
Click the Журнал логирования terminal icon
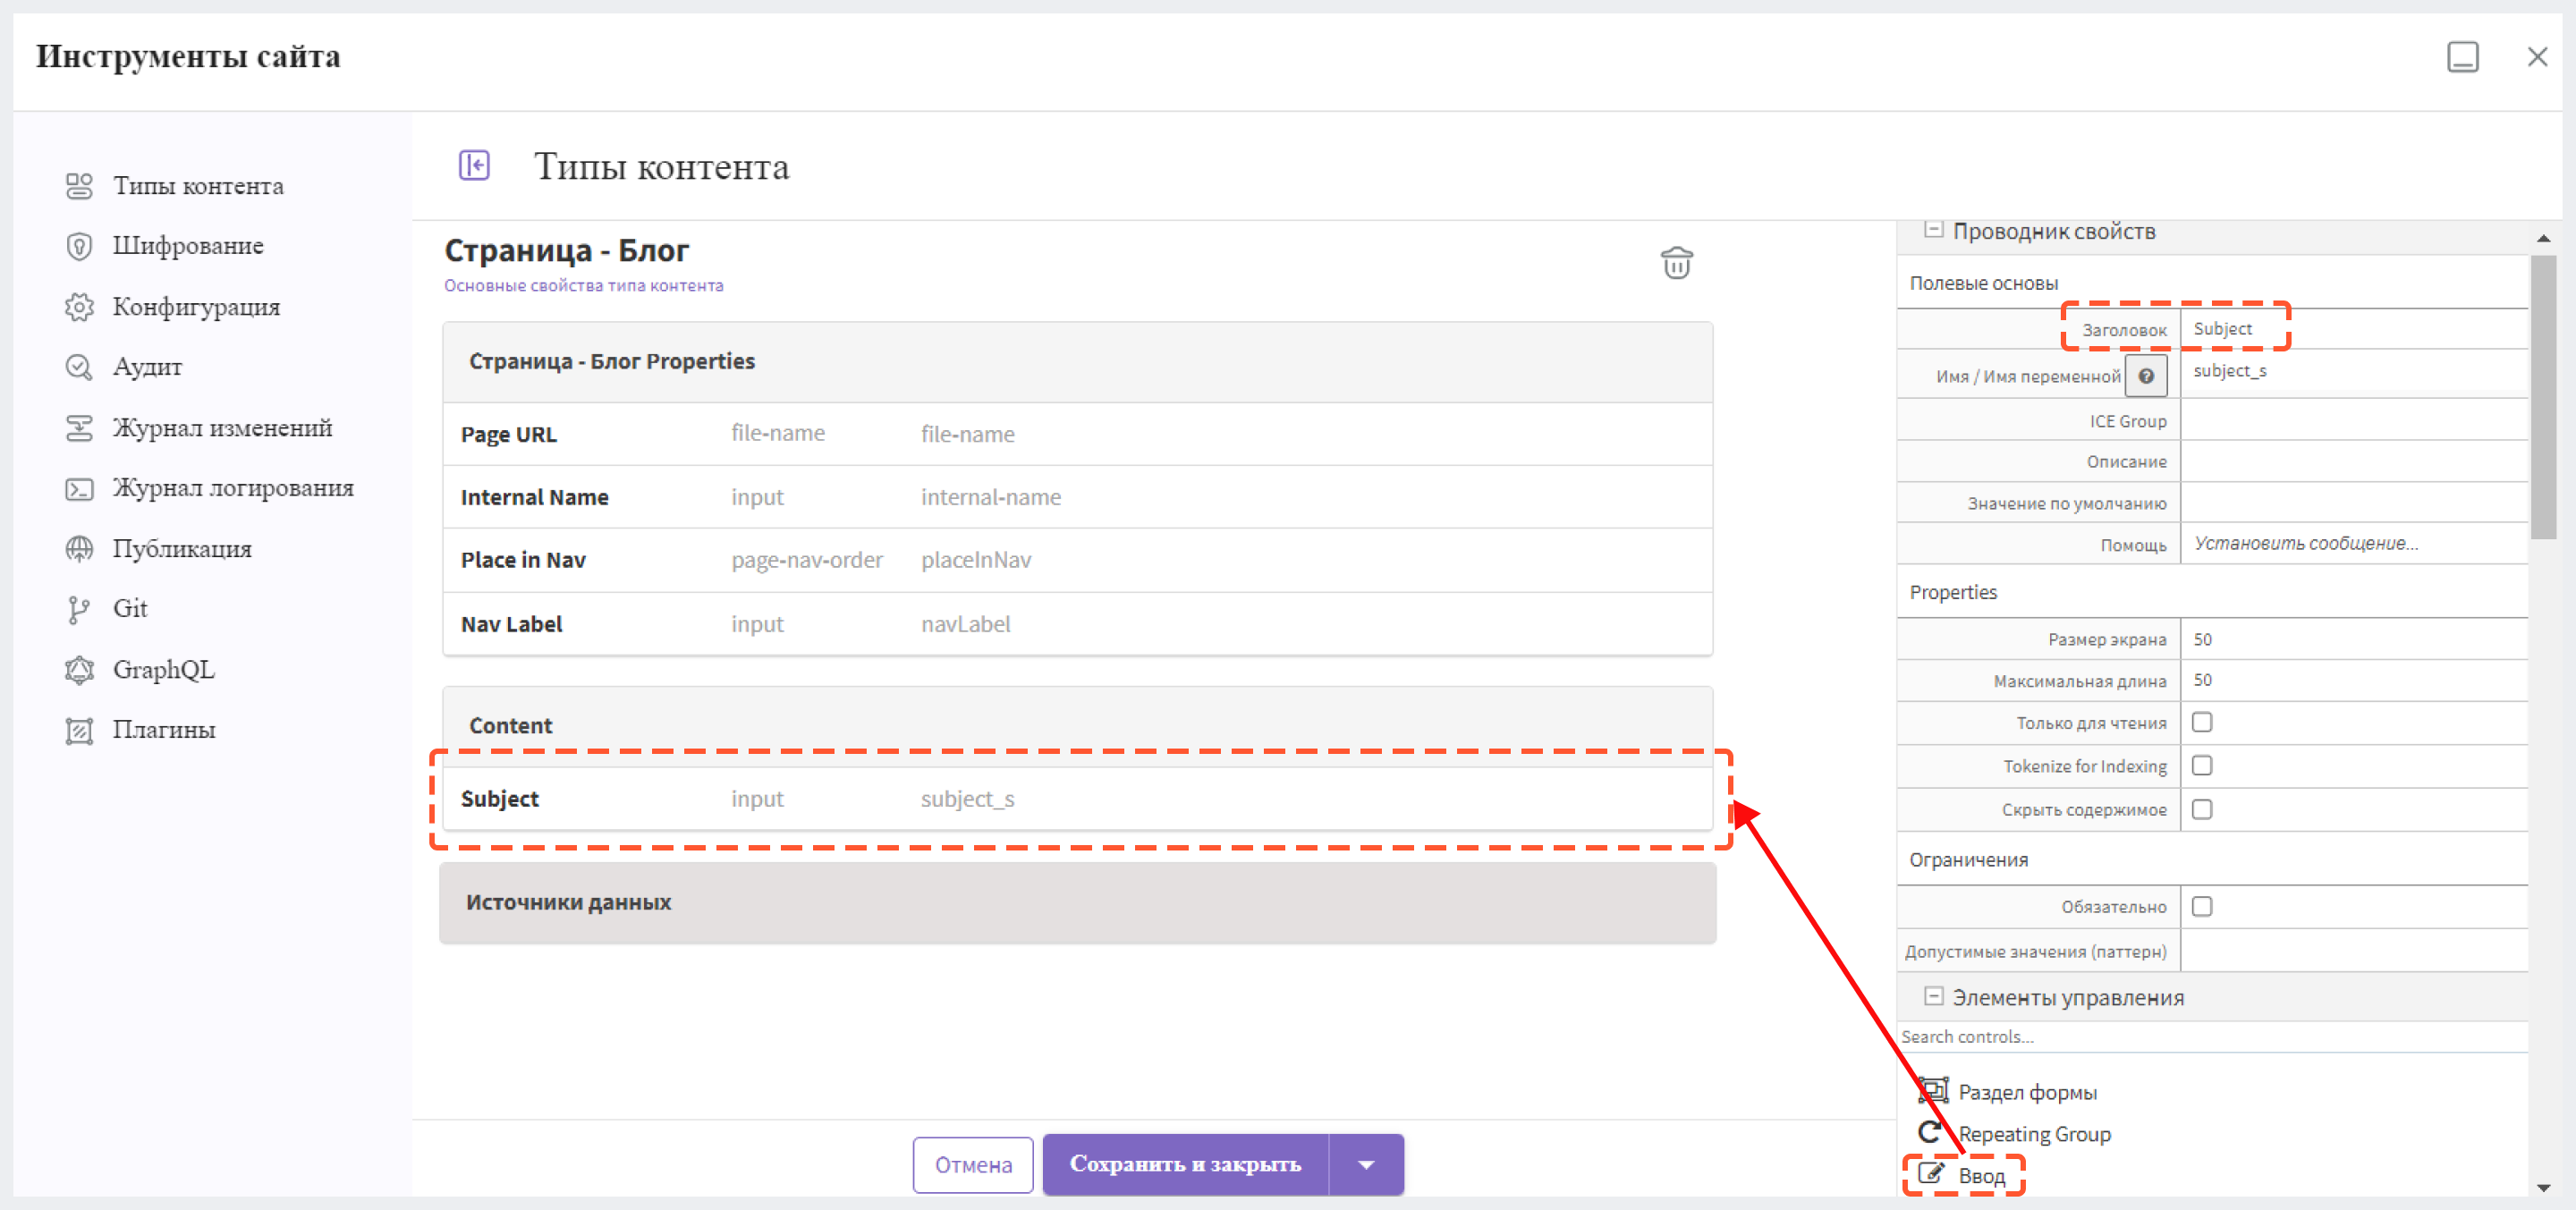coord(79,488)
